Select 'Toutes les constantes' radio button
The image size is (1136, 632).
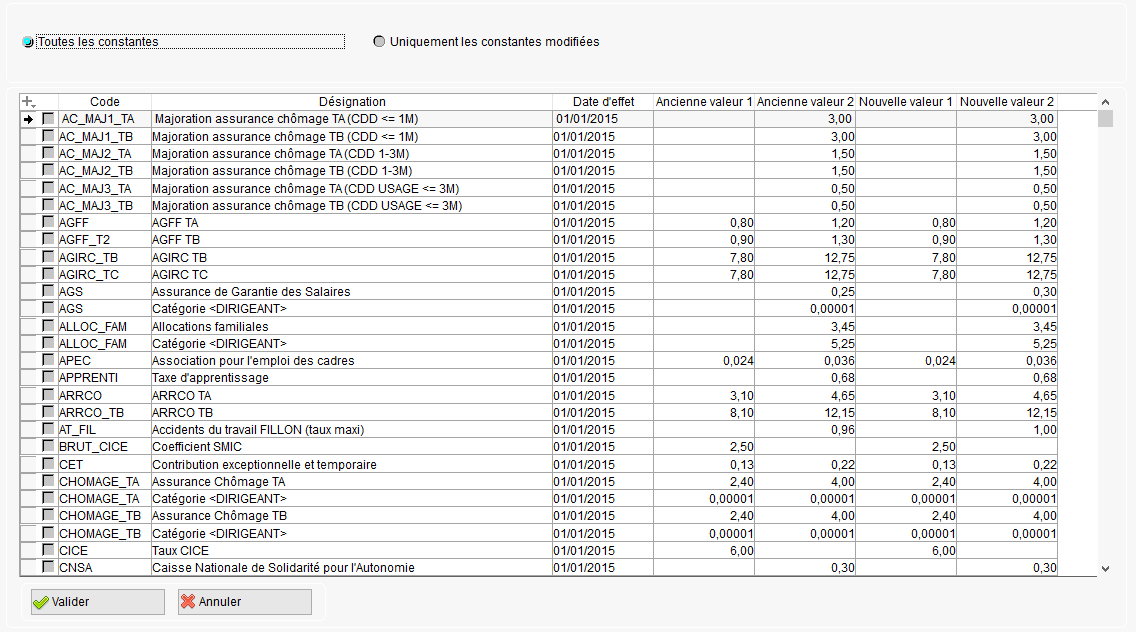click(x=28, y=42)
